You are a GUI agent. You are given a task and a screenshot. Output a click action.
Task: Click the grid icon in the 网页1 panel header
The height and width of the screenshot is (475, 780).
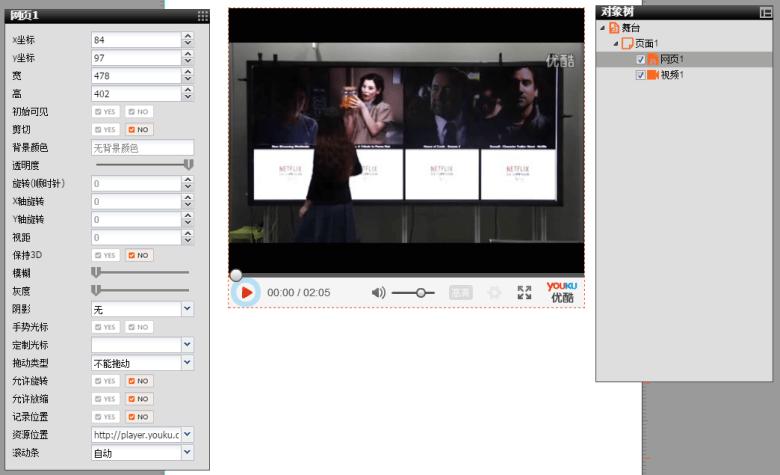pos(202,15)
